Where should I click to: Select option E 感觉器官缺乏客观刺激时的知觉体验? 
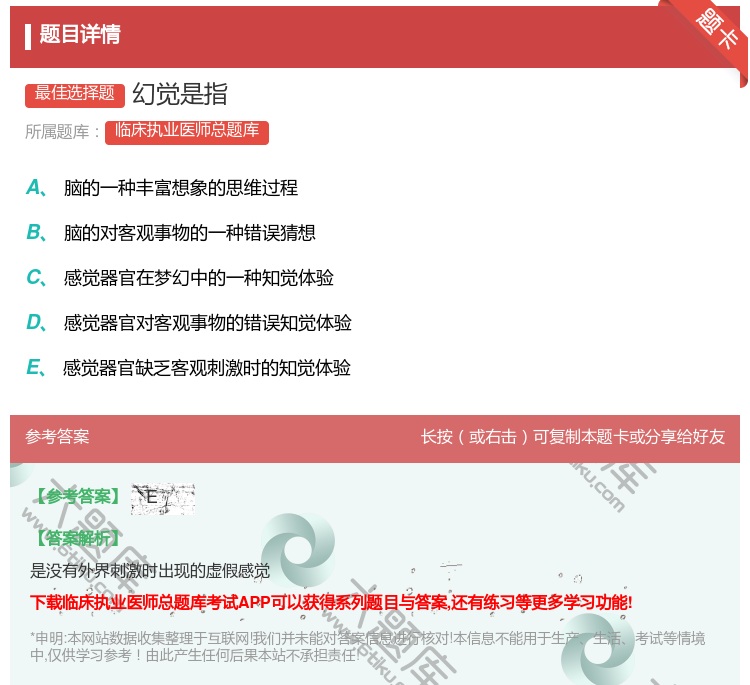pyautogui.click(x=188, y=368)
